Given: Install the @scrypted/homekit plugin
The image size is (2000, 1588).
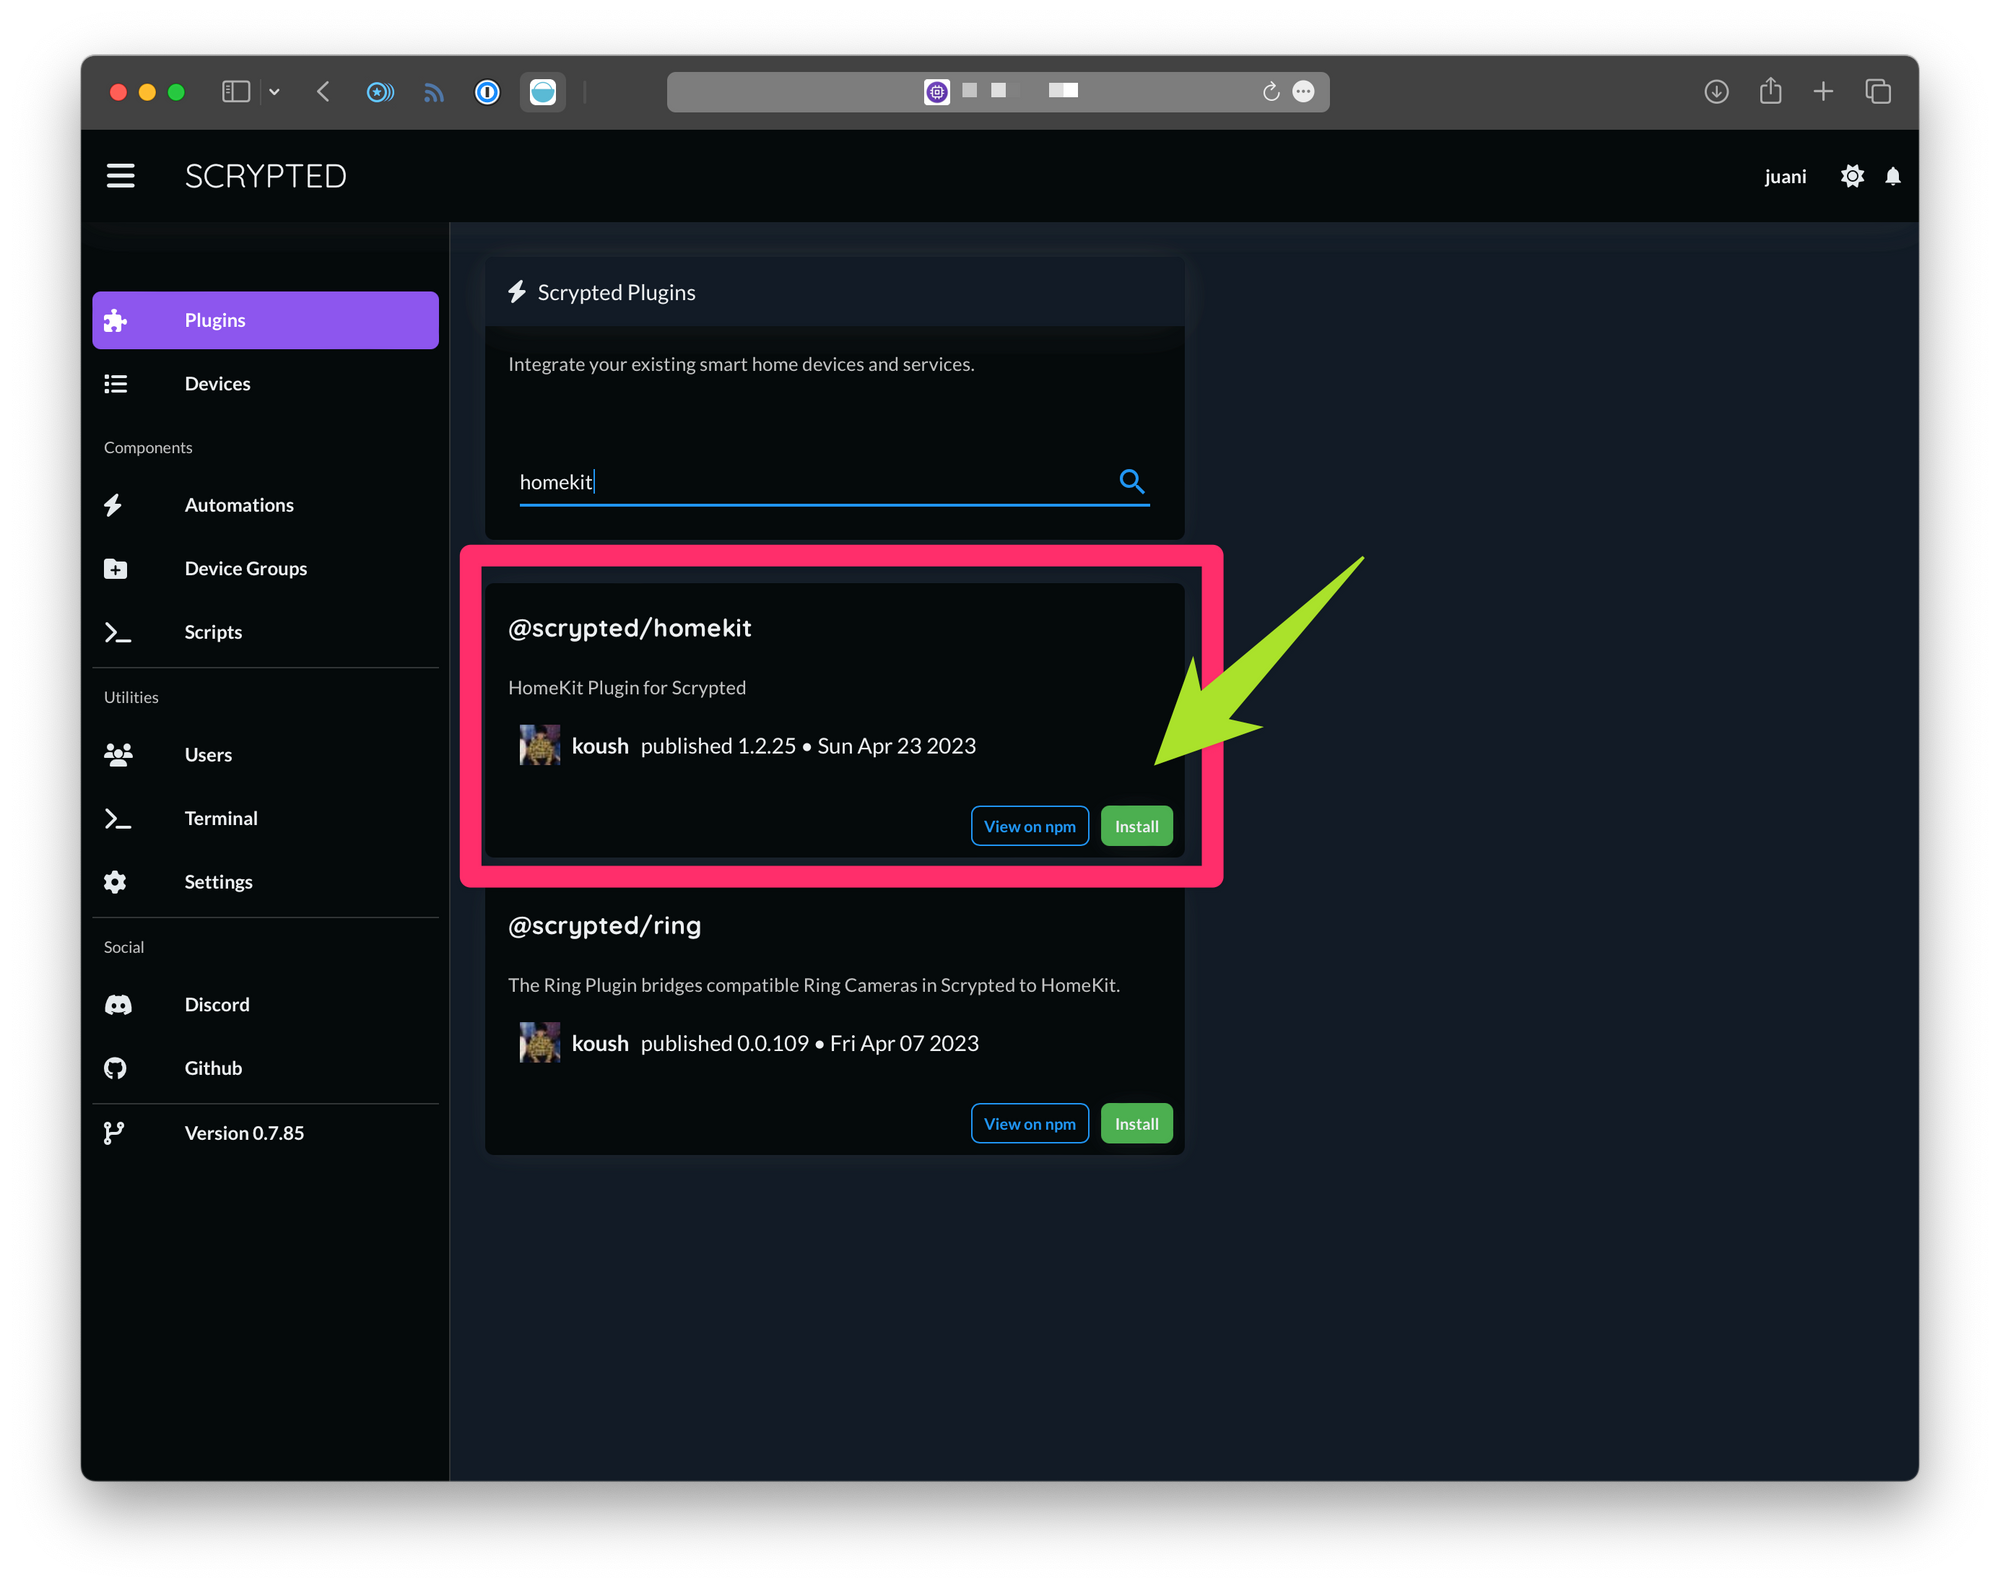Looking at the screenshot, I should pos(1137,826).
